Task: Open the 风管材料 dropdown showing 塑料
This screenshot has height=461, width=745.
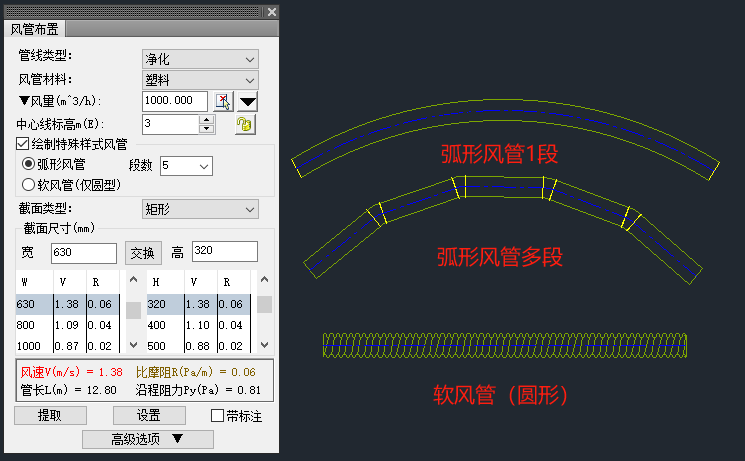Action: [200, 80]
